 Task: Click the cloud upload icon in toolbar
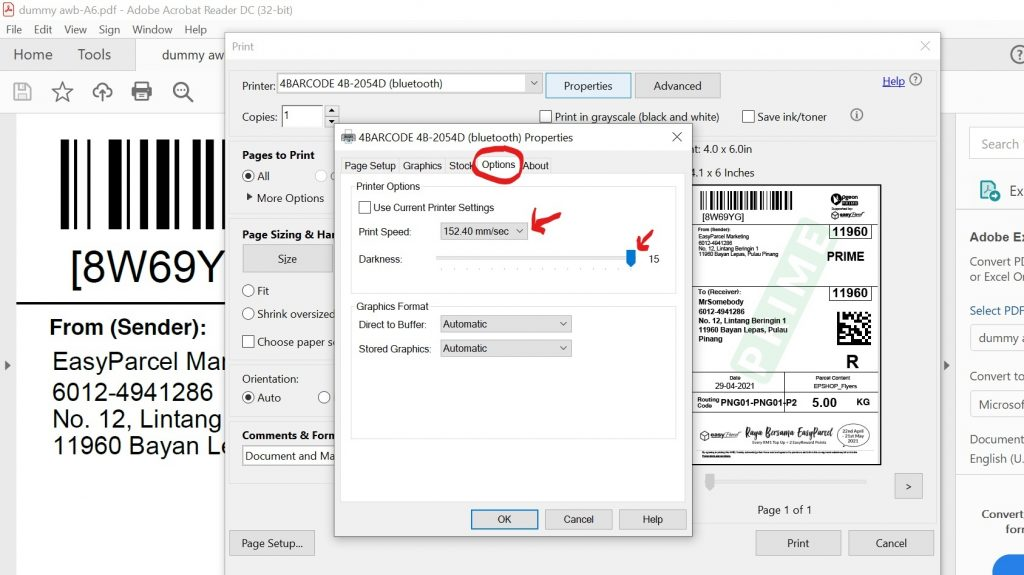coord(102,91)
